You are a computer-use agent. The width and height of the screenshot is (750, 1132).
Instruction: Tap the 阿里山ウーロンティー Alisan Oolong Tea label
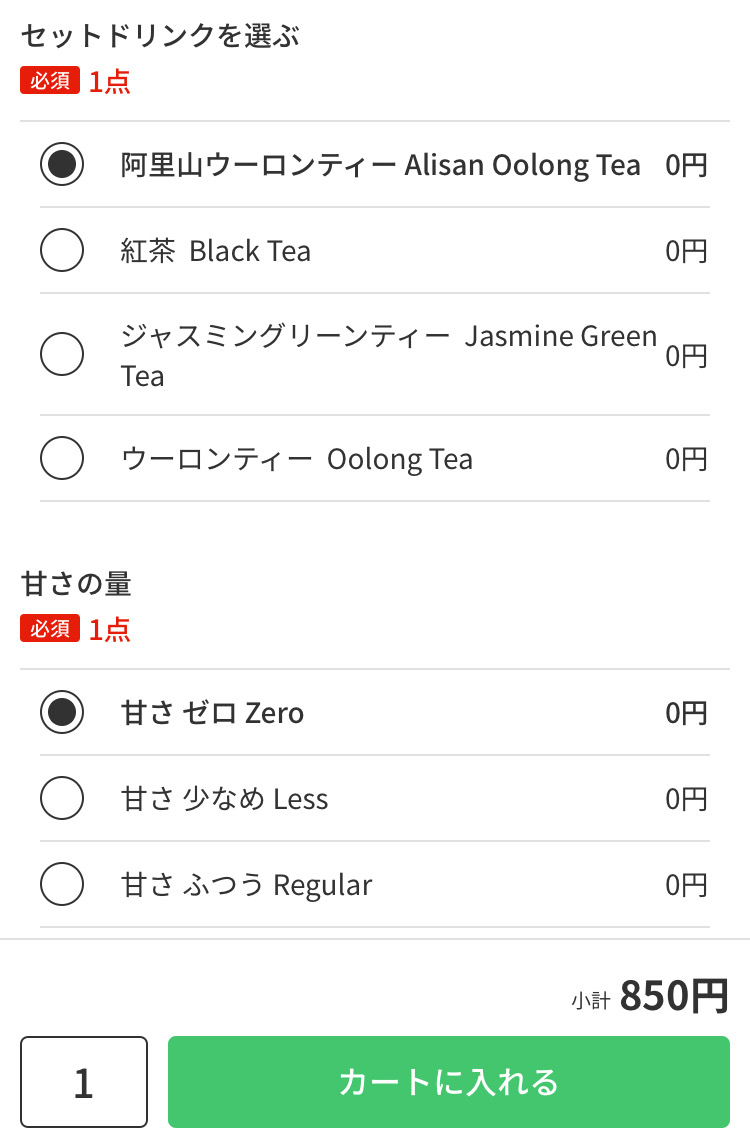380,165
